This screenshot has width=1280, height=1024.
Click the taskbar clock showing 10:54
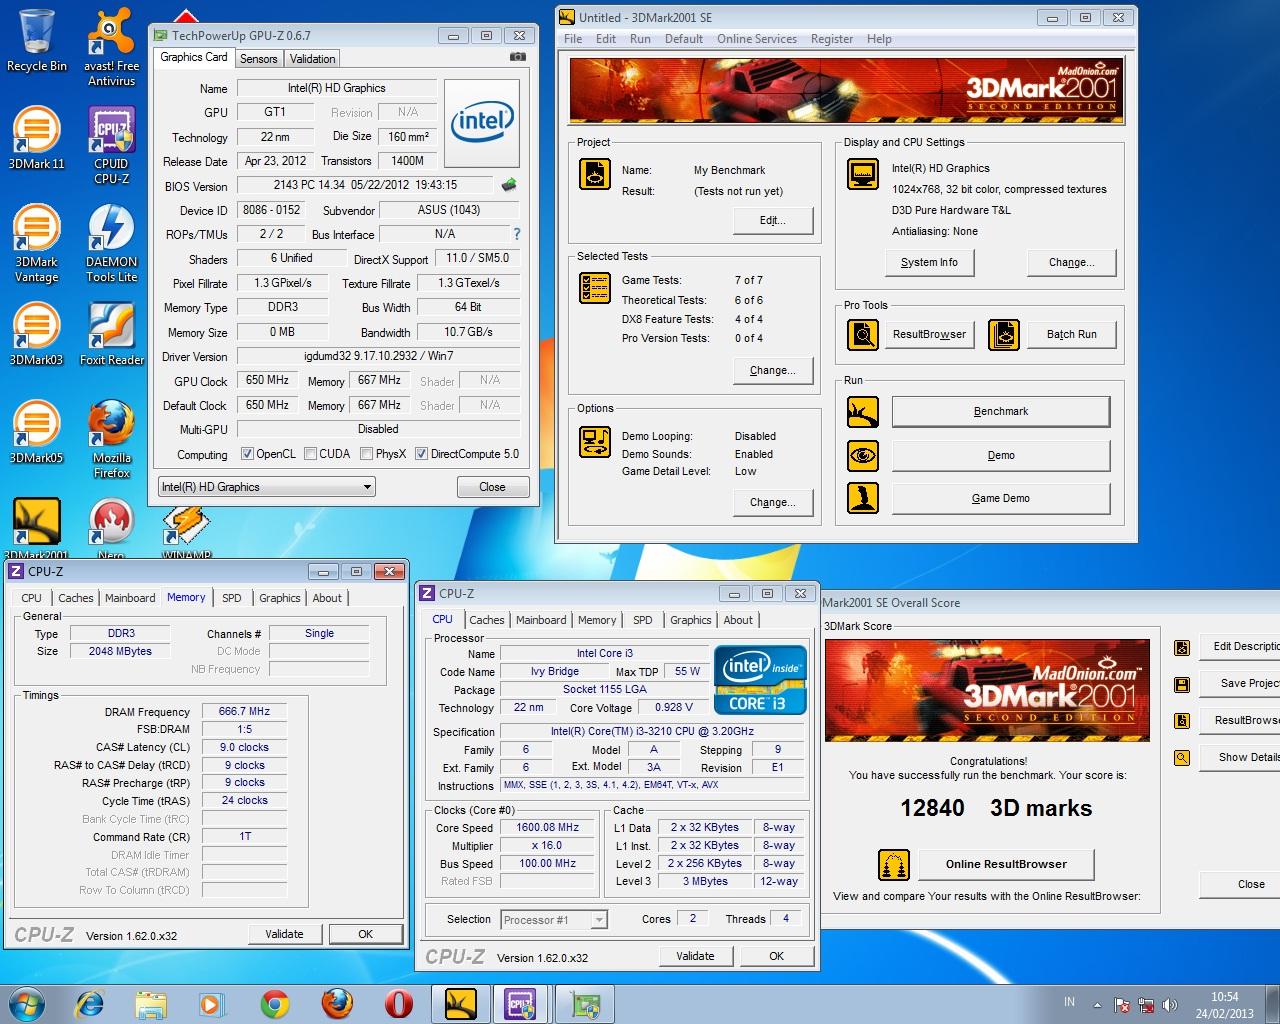[1225, 1005]
